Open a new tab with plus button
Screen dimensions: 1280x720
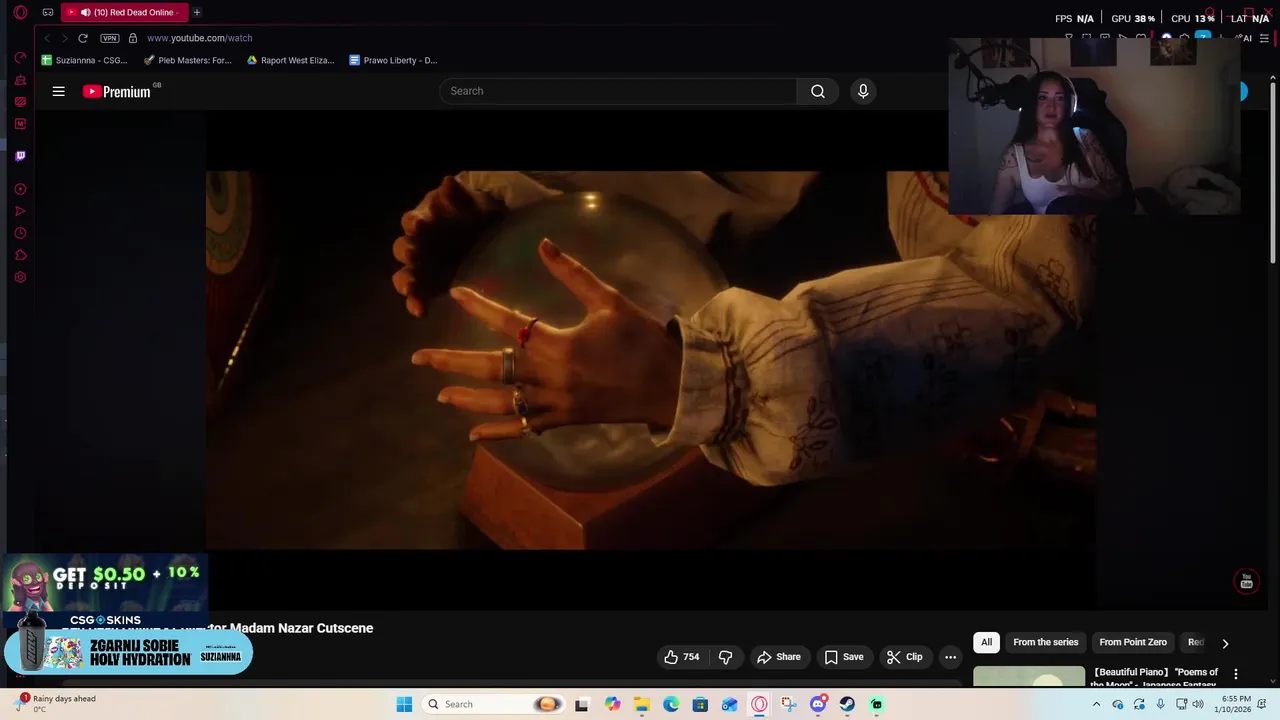pos(197,12)
